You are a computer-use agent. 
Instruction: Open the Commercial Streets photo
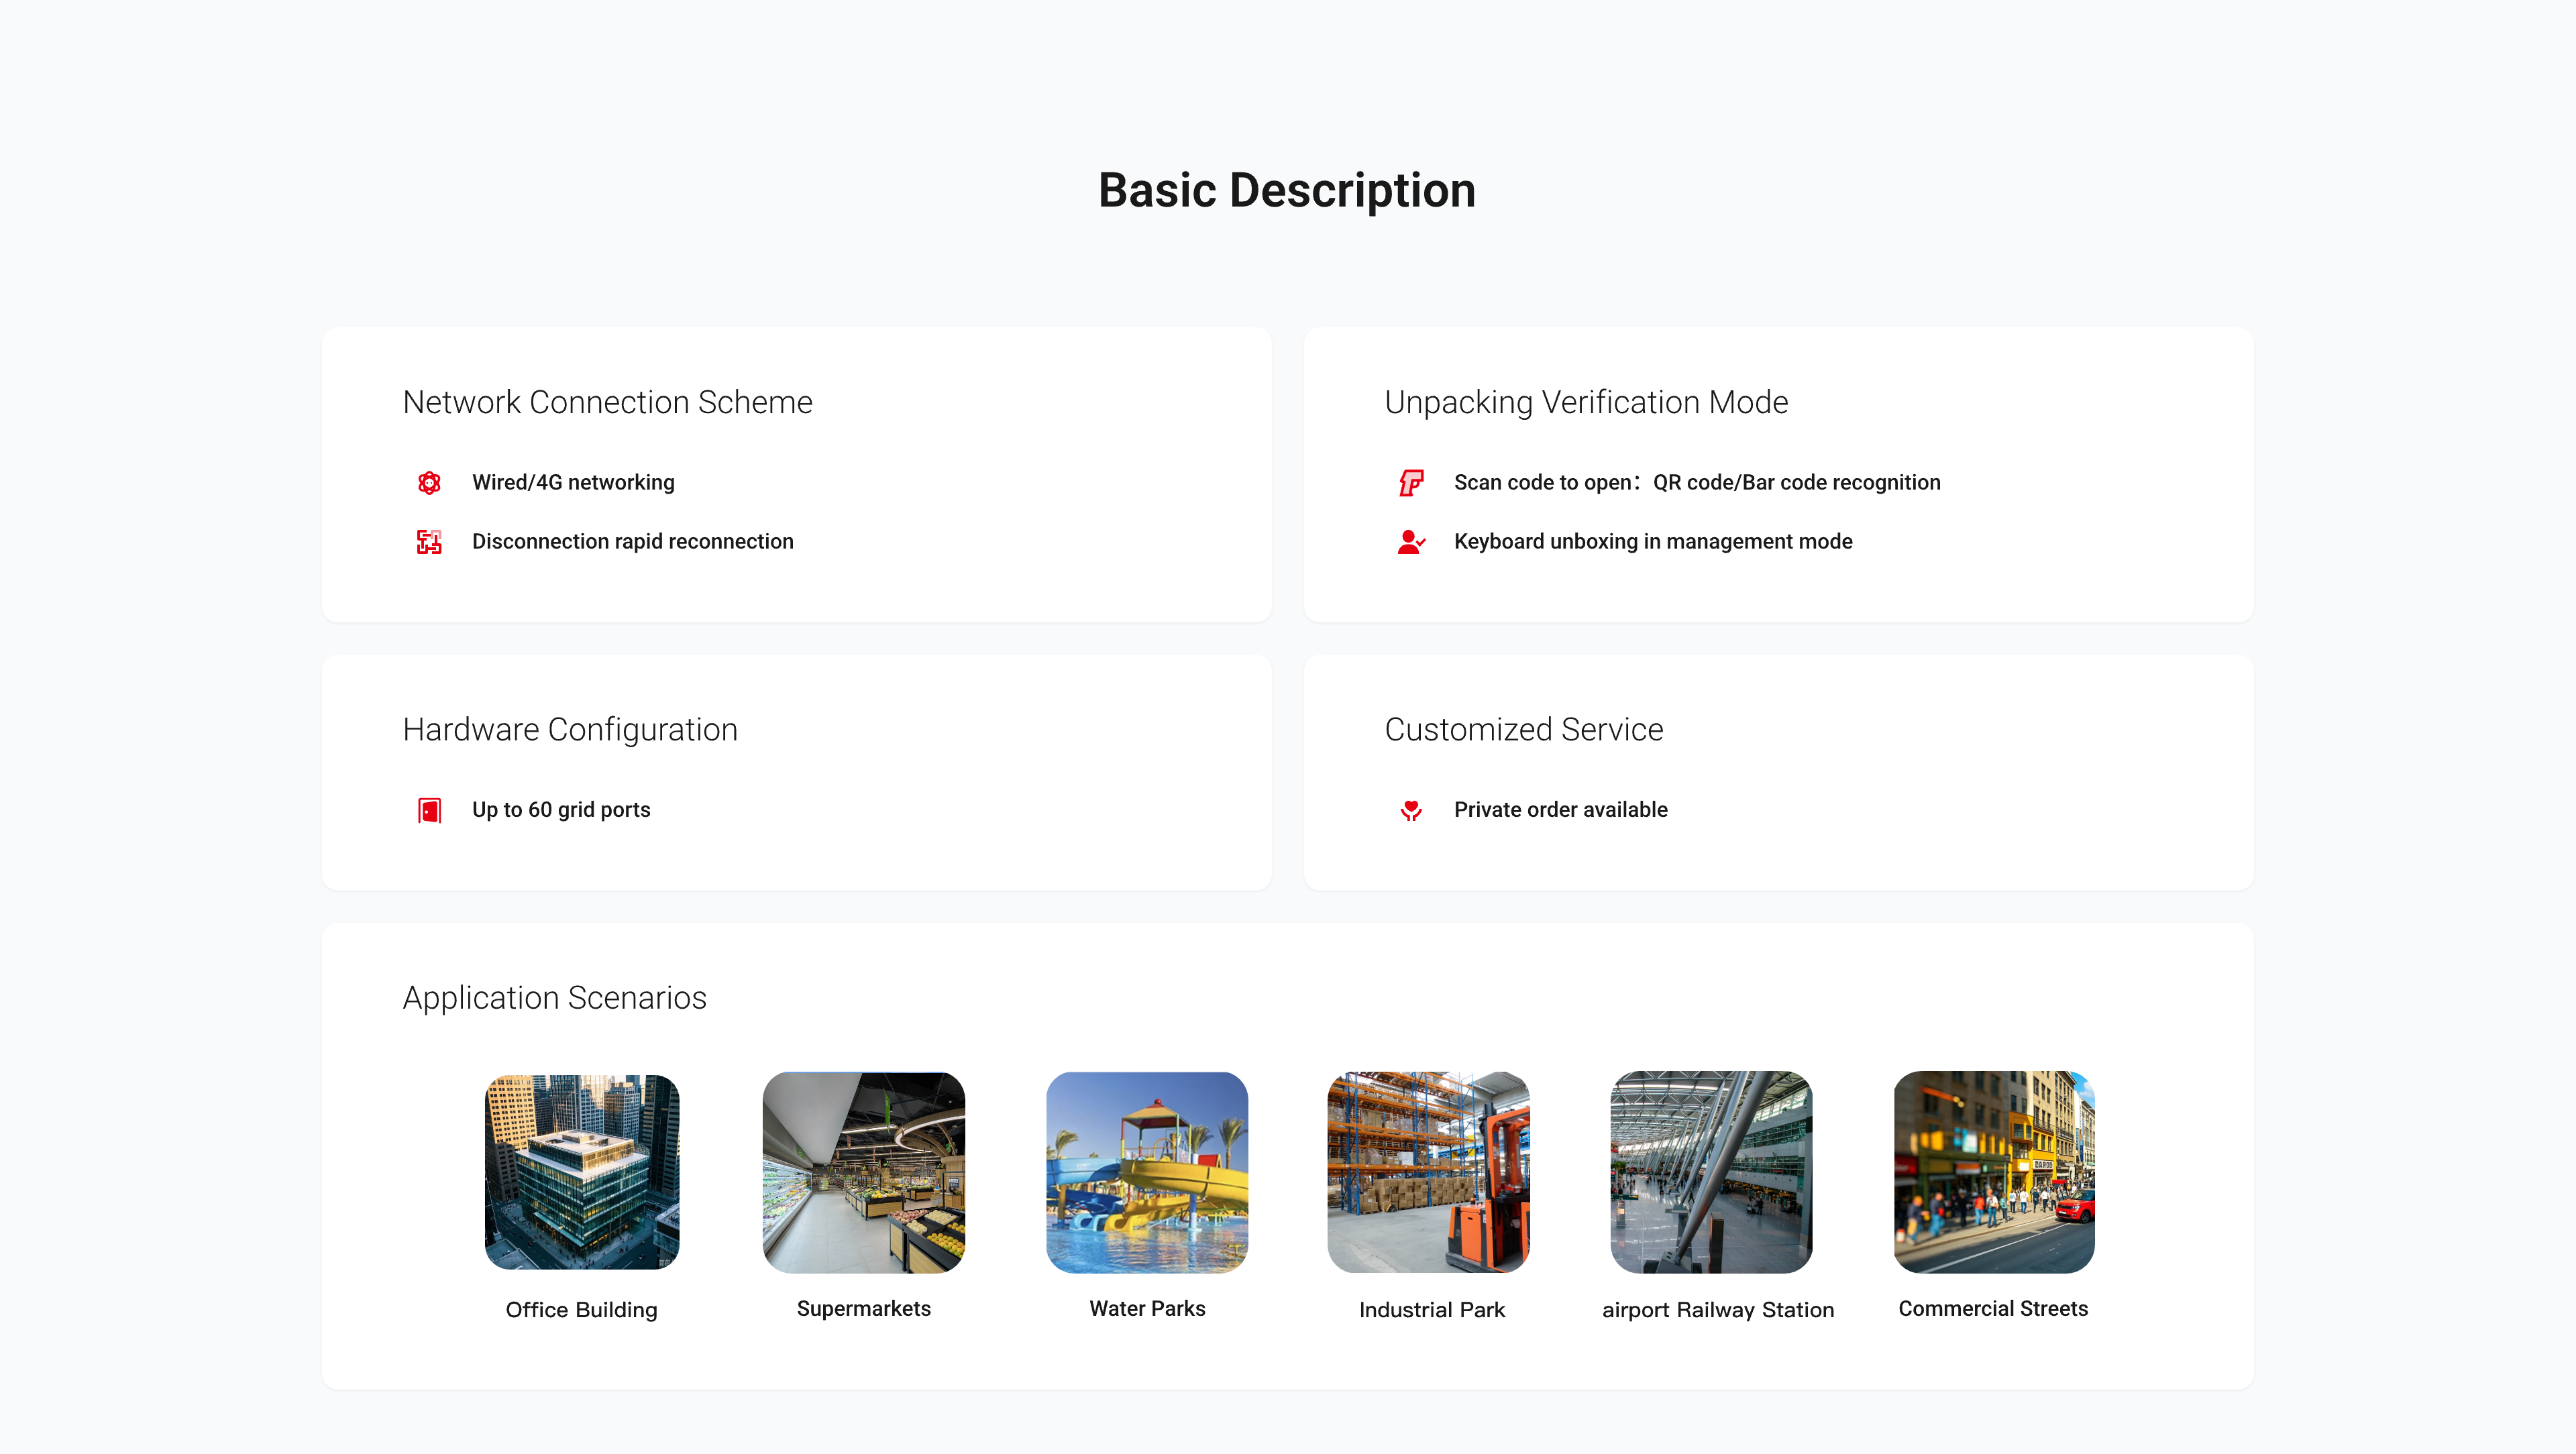[x=1994, y=1172]
